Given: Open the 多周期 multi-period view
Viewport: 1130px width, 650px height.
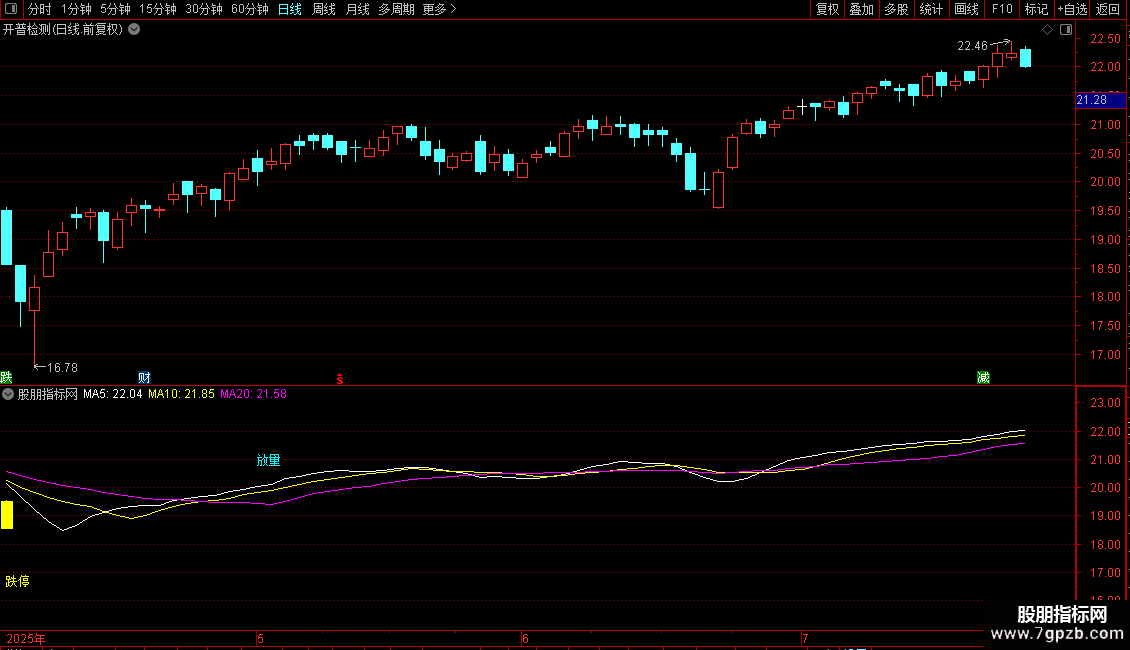Looking at the screenshot, I should 396,9.
